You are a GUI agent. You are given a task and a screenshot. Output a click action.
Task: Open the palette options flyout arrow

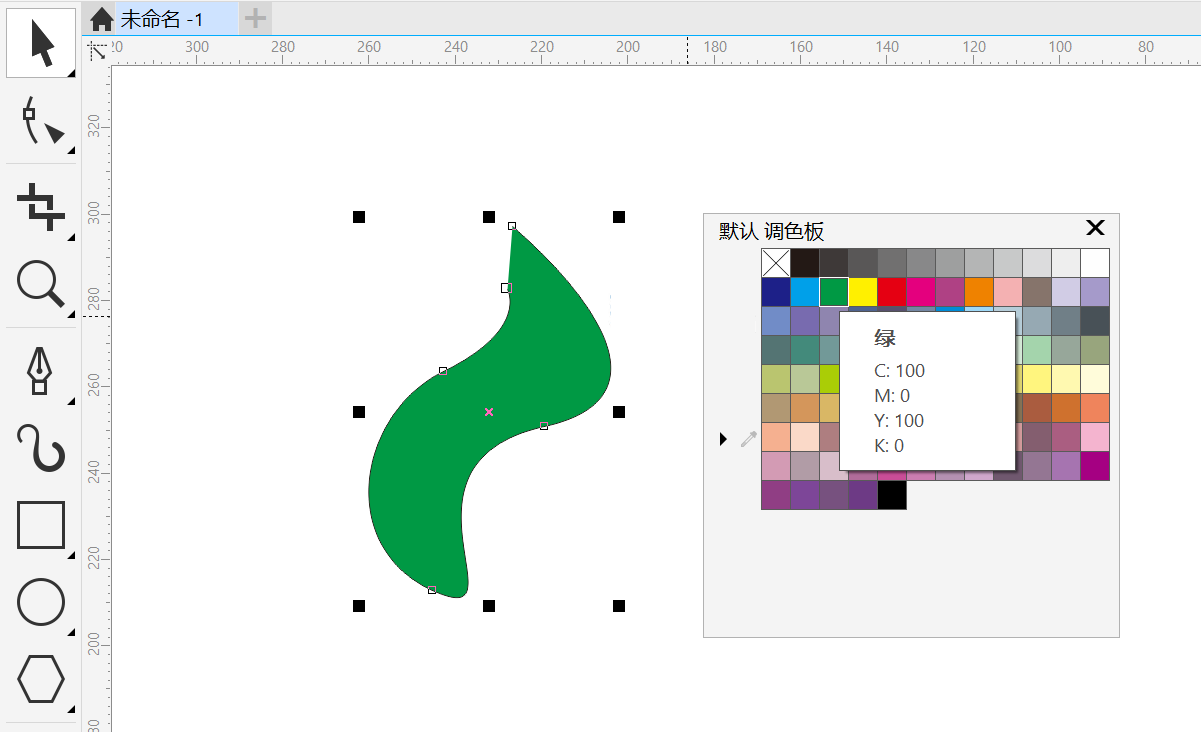coord(723,439)
